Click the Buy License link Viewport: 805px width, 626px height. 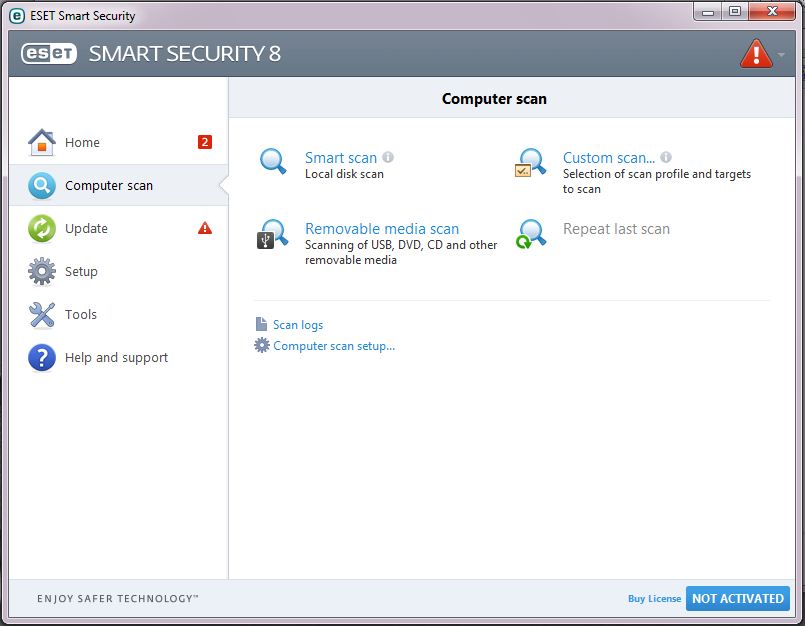point(654,599)
